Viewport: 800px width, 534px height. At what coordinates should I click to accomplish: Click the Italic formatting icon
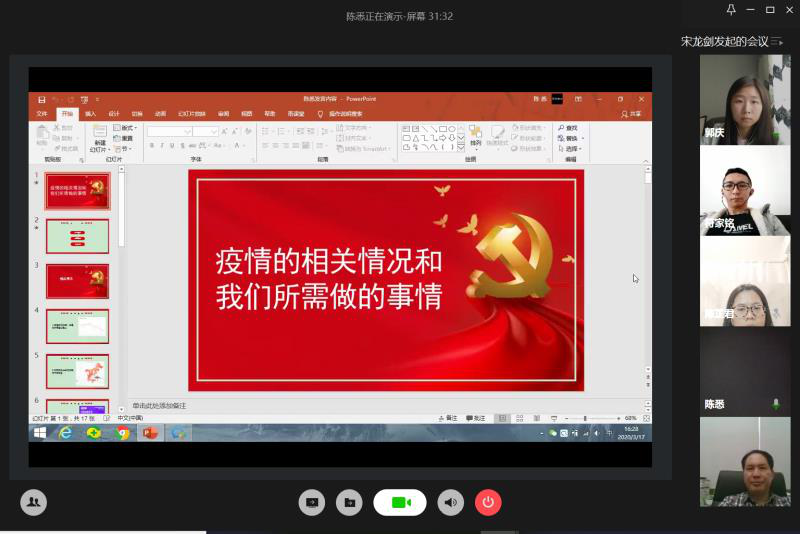point(162,146)
